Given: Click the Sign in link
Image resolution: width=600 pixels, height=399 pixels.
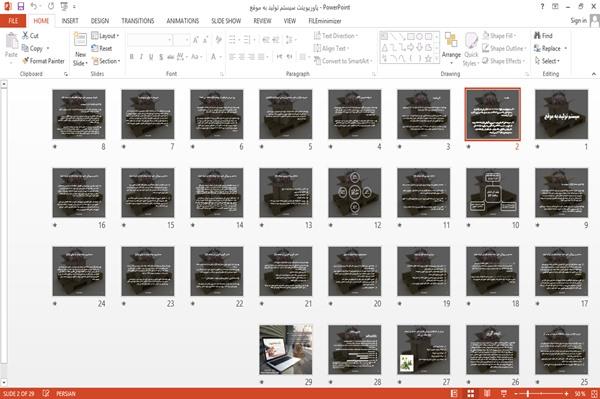Looking at the screenshot, I should click(x=578, y=21).
